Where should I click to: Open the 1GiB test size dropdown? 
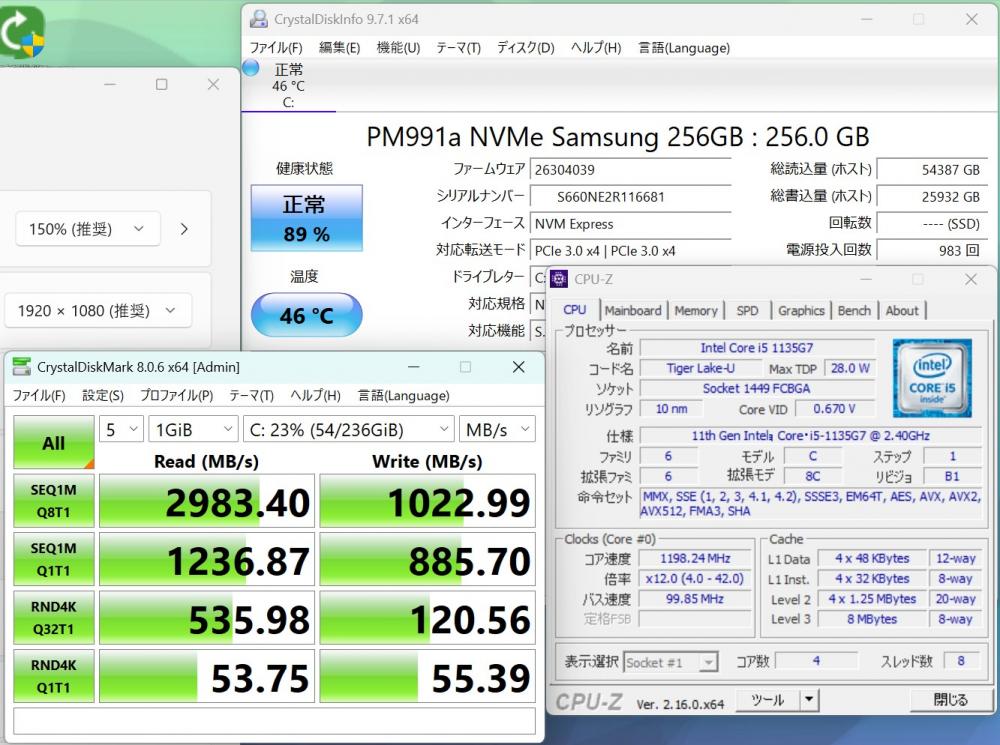[193, 429]
